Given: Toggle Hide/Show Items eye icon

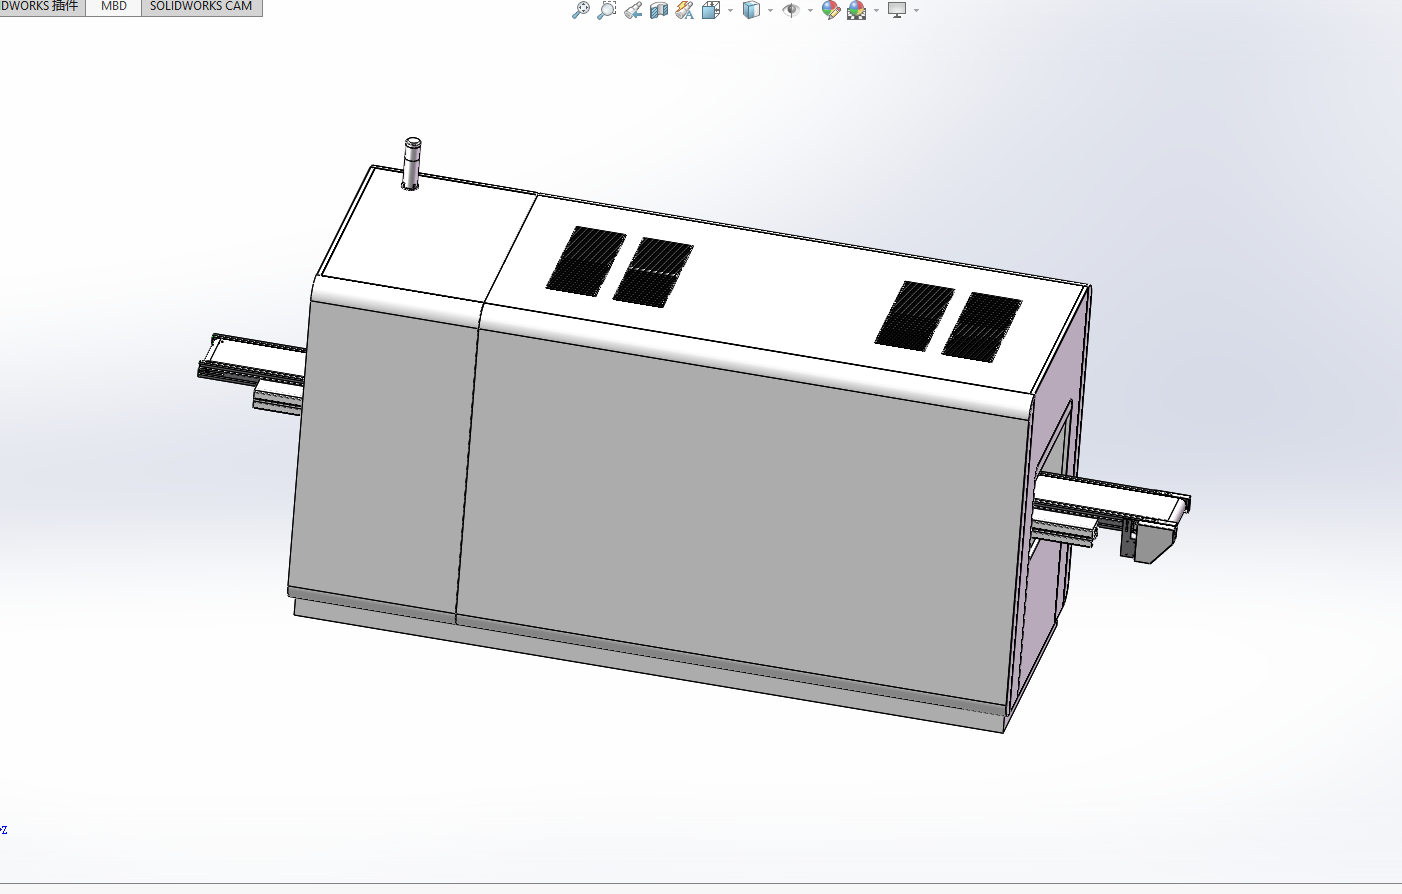Looking at the screenshot, I should (x=791, y=10).
